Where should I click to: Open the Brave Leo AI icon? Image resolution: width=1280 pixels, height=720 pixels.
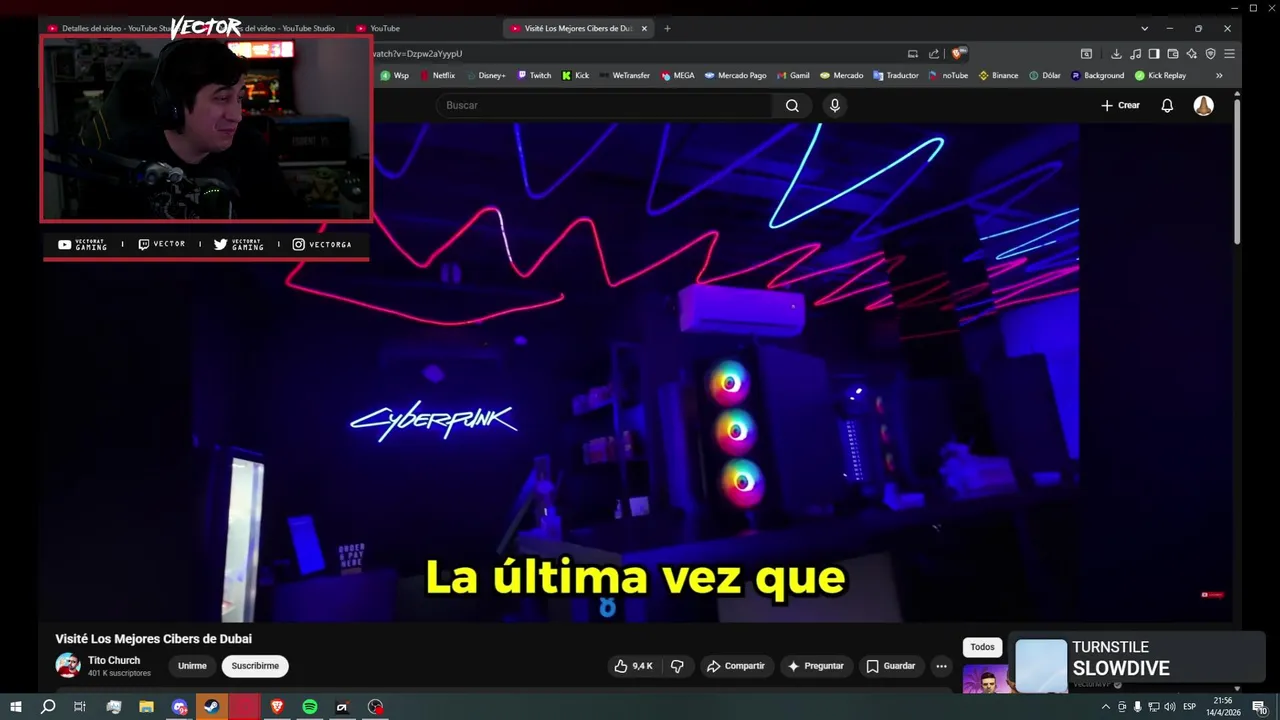click(1192, 53)
